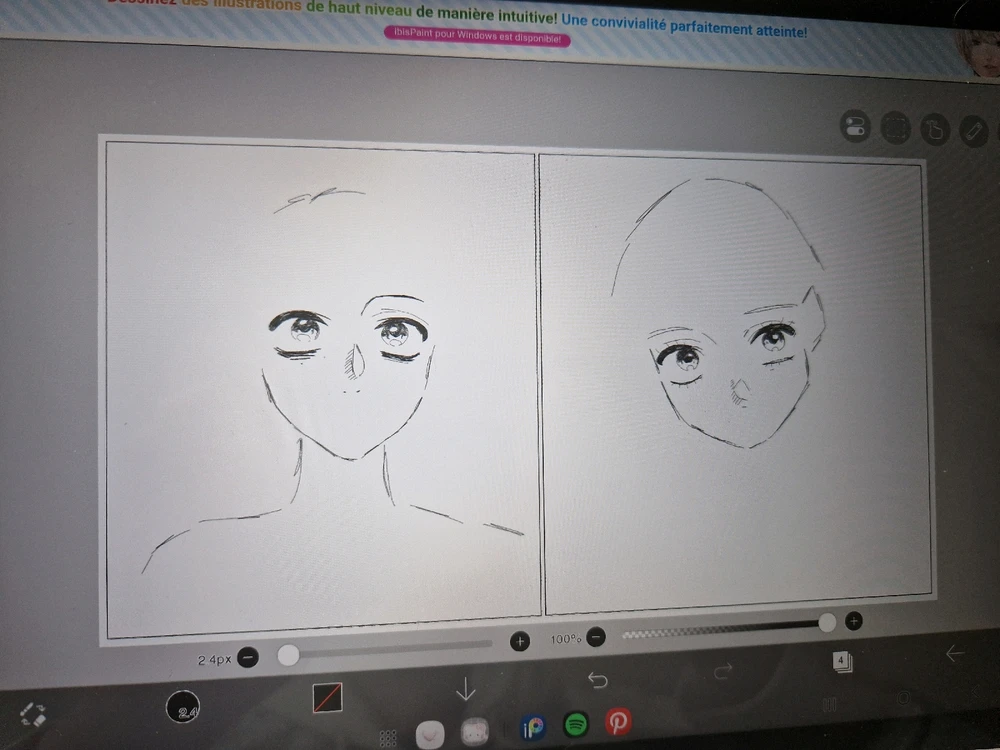Decrease brush thickness with minus button
Screen dimensions: 1000x750
pos(248,657)
